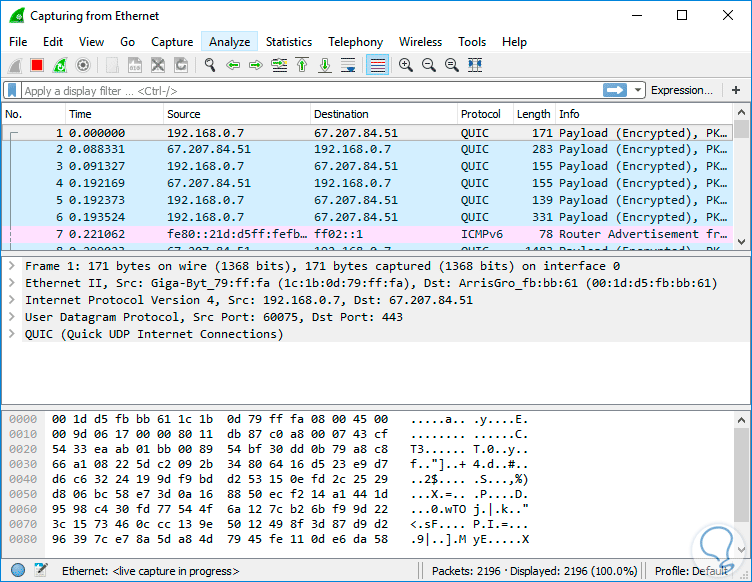Restart the current capture
Screen dimensions: 752x582
tap(60, 65)
